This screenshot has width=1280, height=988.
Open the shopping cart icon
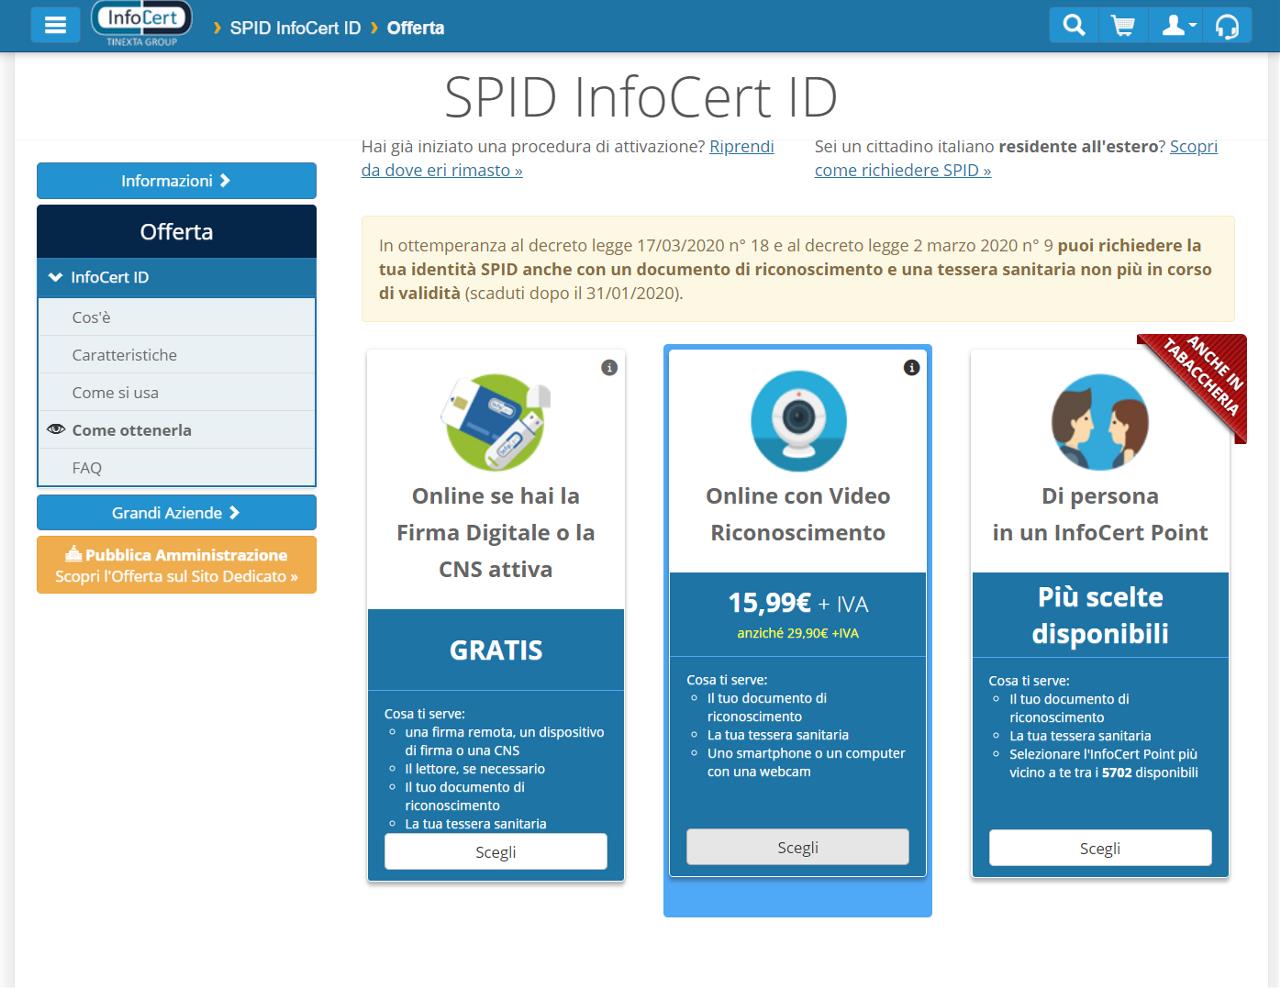click(1124, 24)
